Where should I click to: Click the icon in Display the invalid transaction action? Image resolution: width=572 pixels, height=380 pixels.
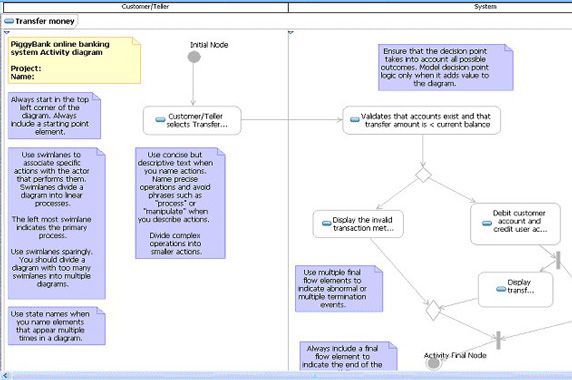point(326,224)
